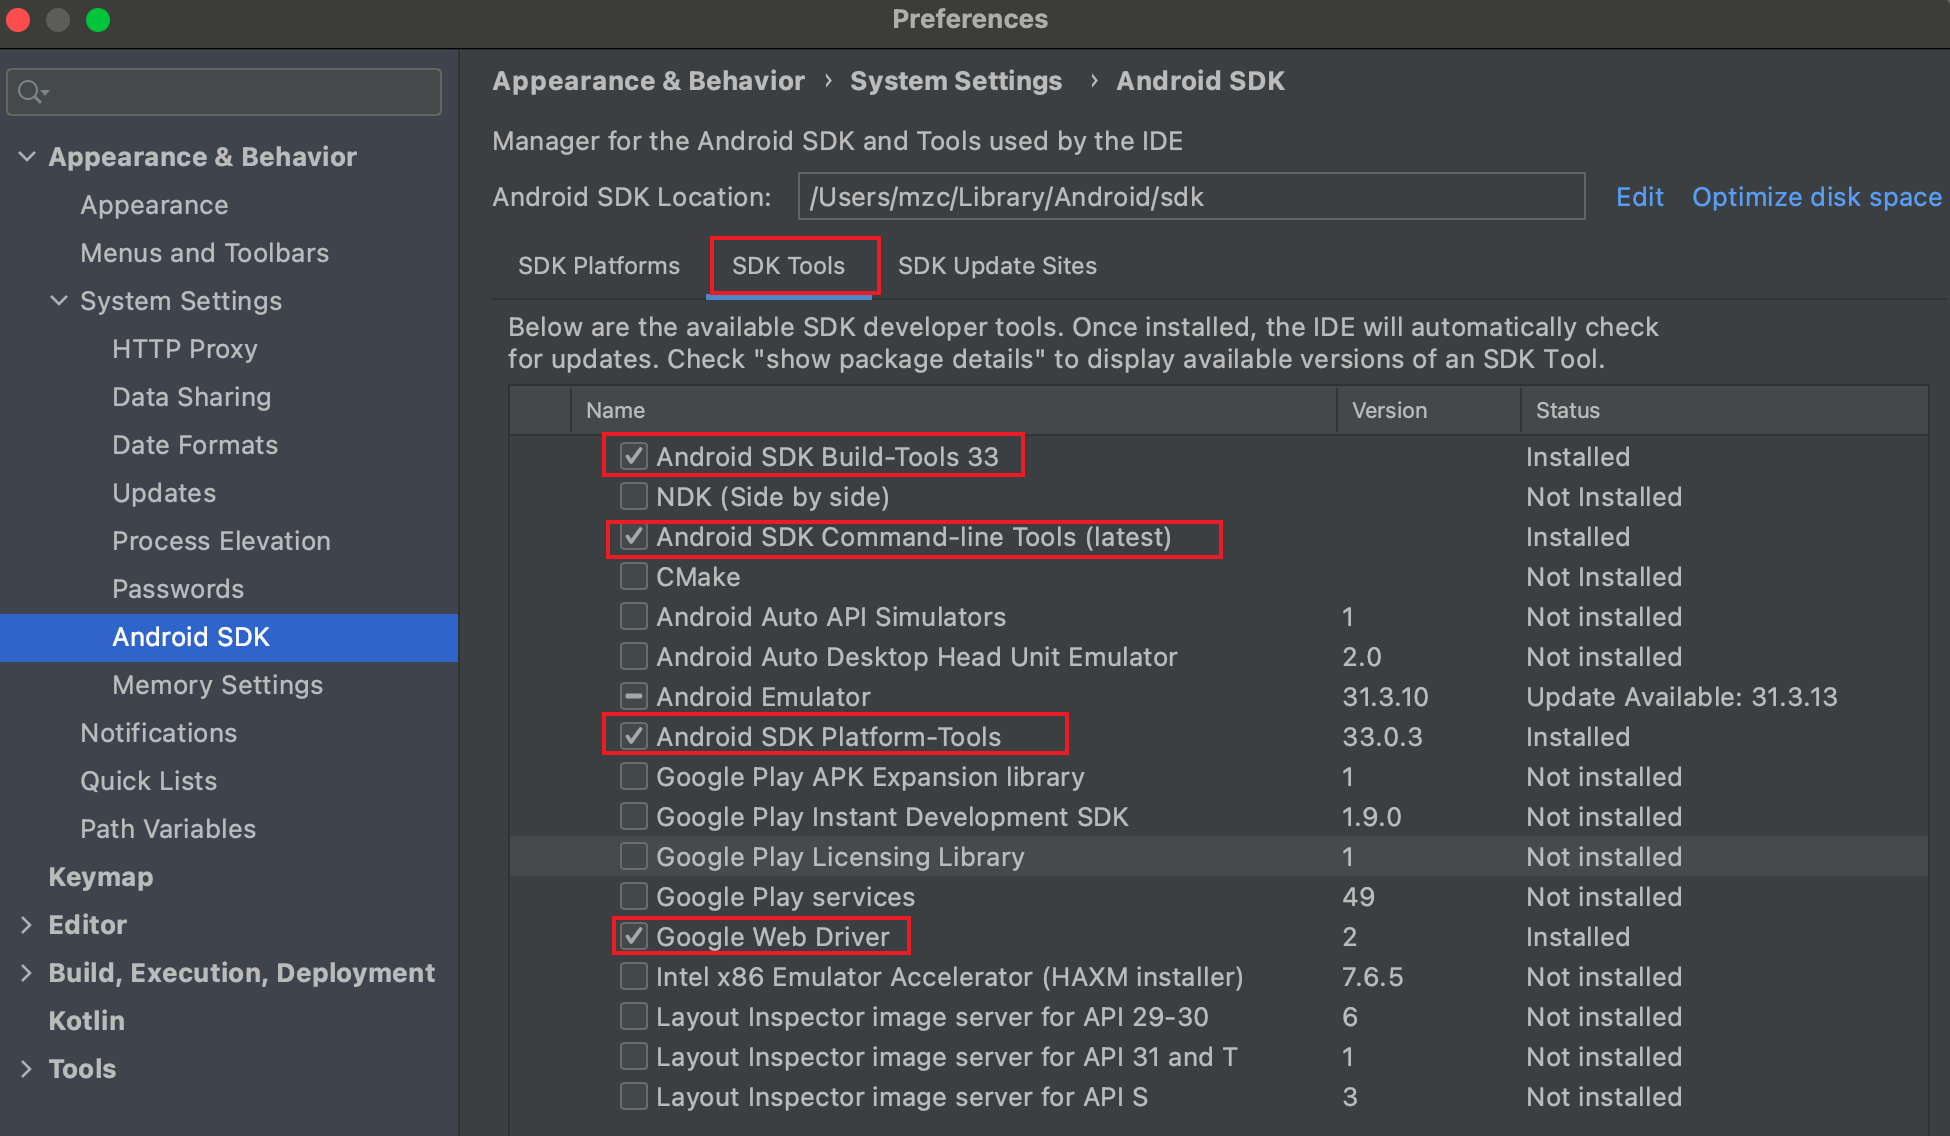Disable Google Web Driver checkbox
This screenshot has height=1136, width=1950.
click(x=632, y=936)
